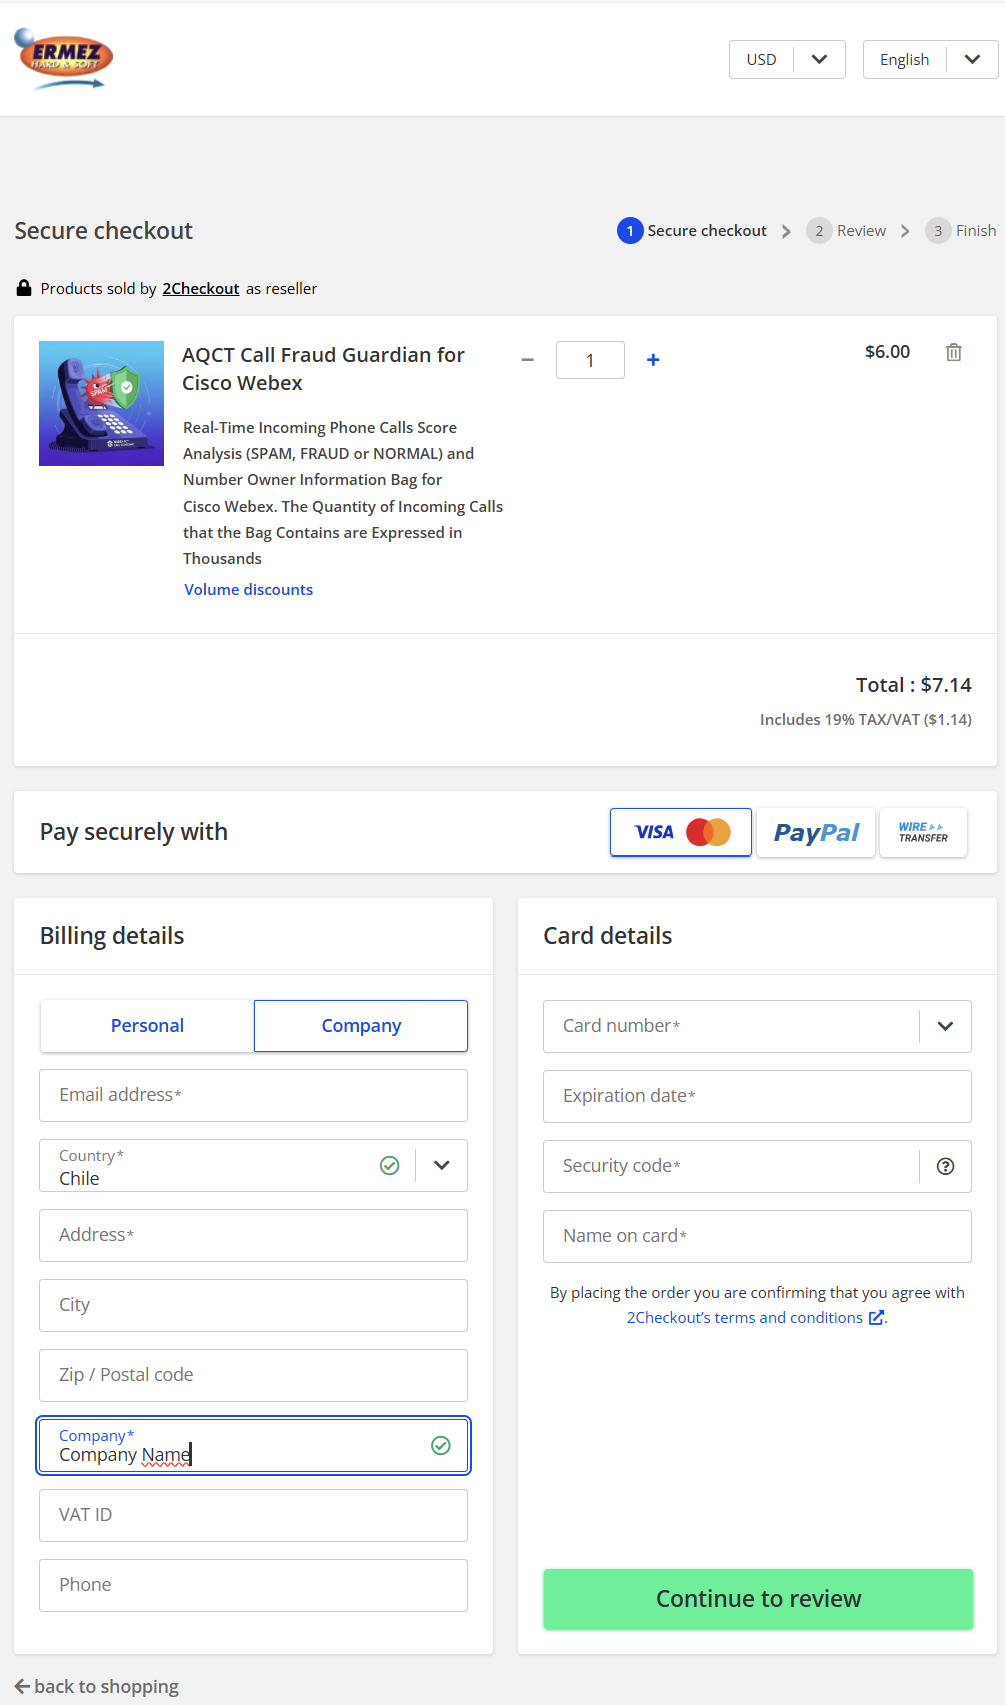Open the Volume discounts link
Screen dimensions: 1005x1705
(248, 589)
